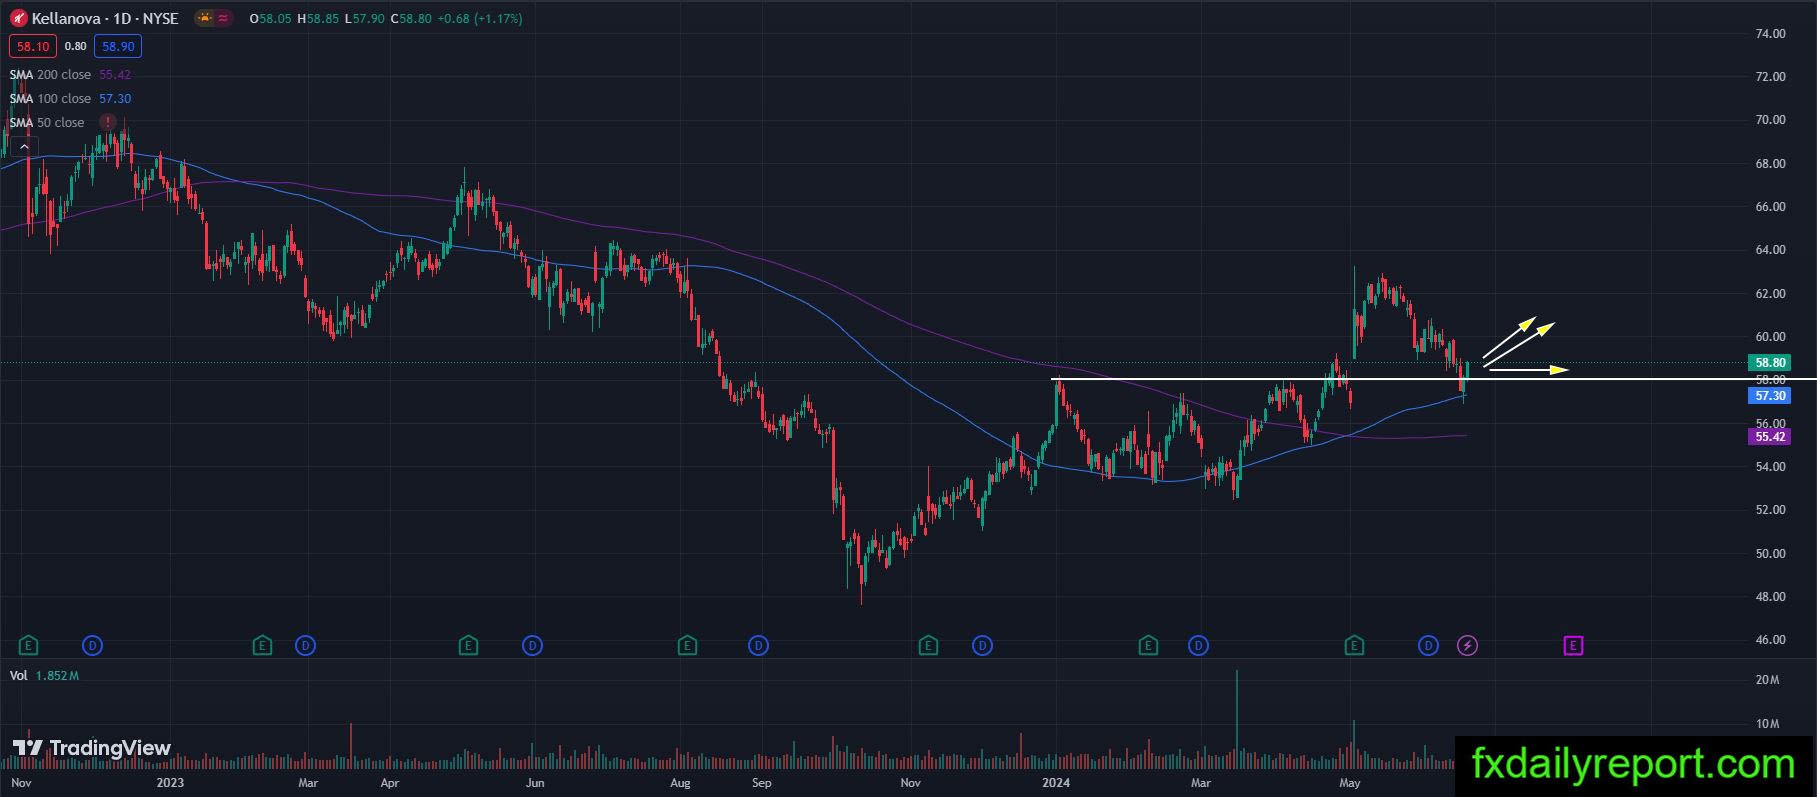This screenshot has height=797, width=1817.
Task: Select the SMA 200 close indicator legend
Action: 70,75
